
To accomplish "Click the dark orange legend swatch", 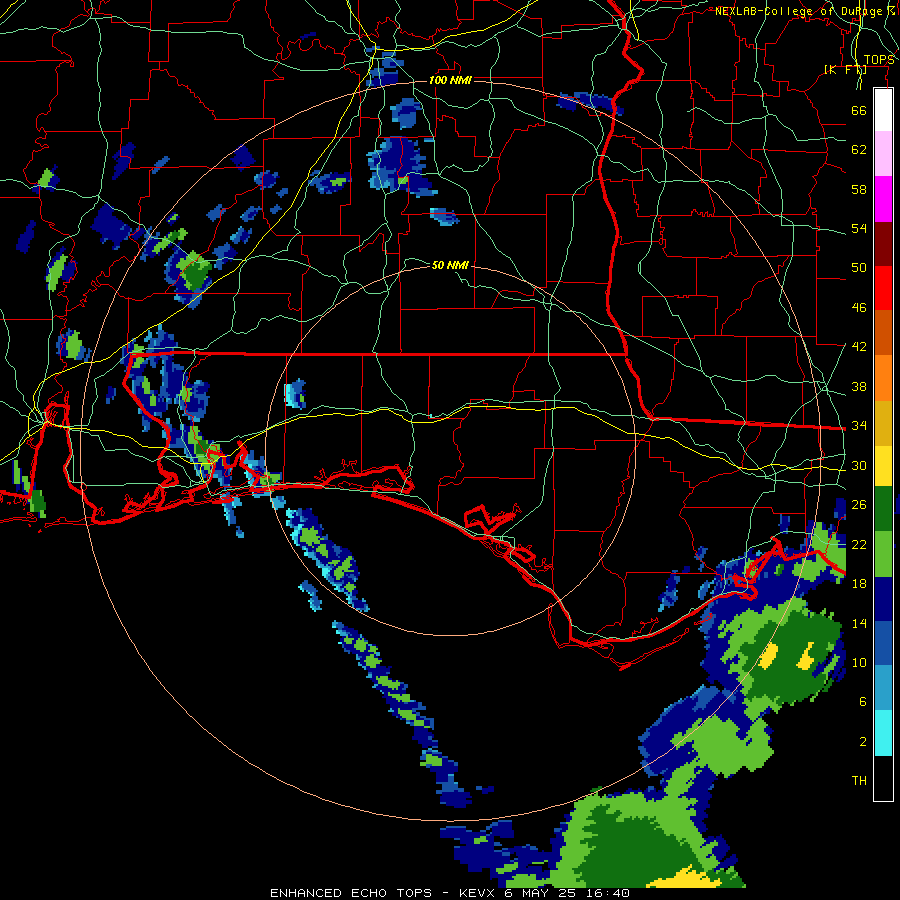I will (883, 333).
